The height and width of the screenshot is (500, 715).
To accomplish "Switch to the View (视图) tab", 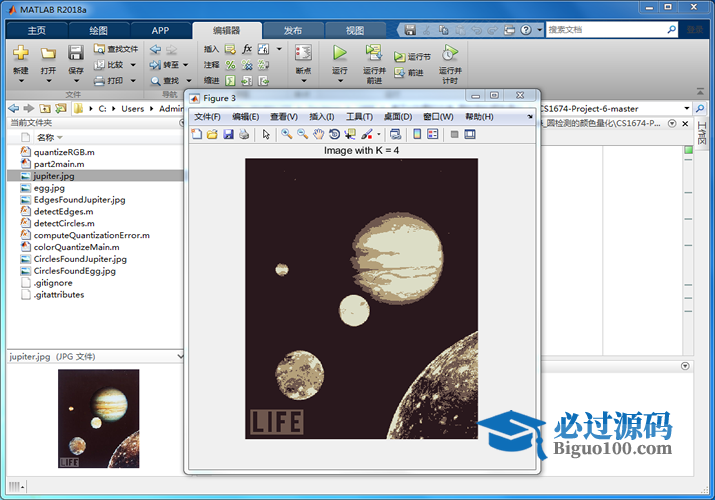I will click(355, 31).
